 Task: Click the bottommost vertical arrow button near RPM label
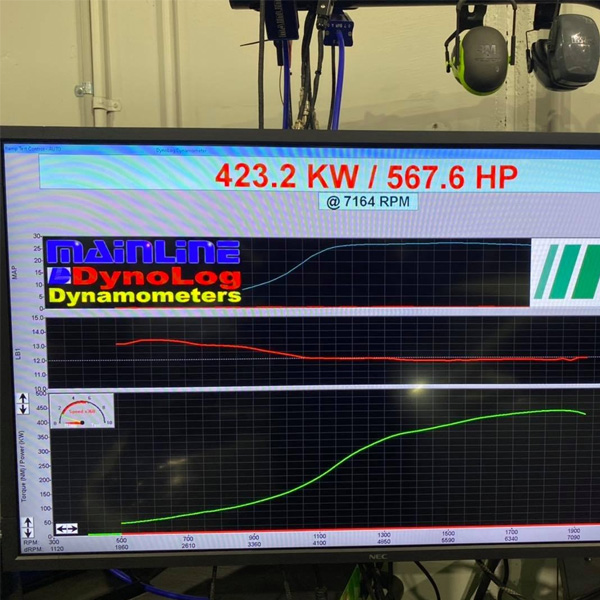pyautogui.click(x=28, y=533)
